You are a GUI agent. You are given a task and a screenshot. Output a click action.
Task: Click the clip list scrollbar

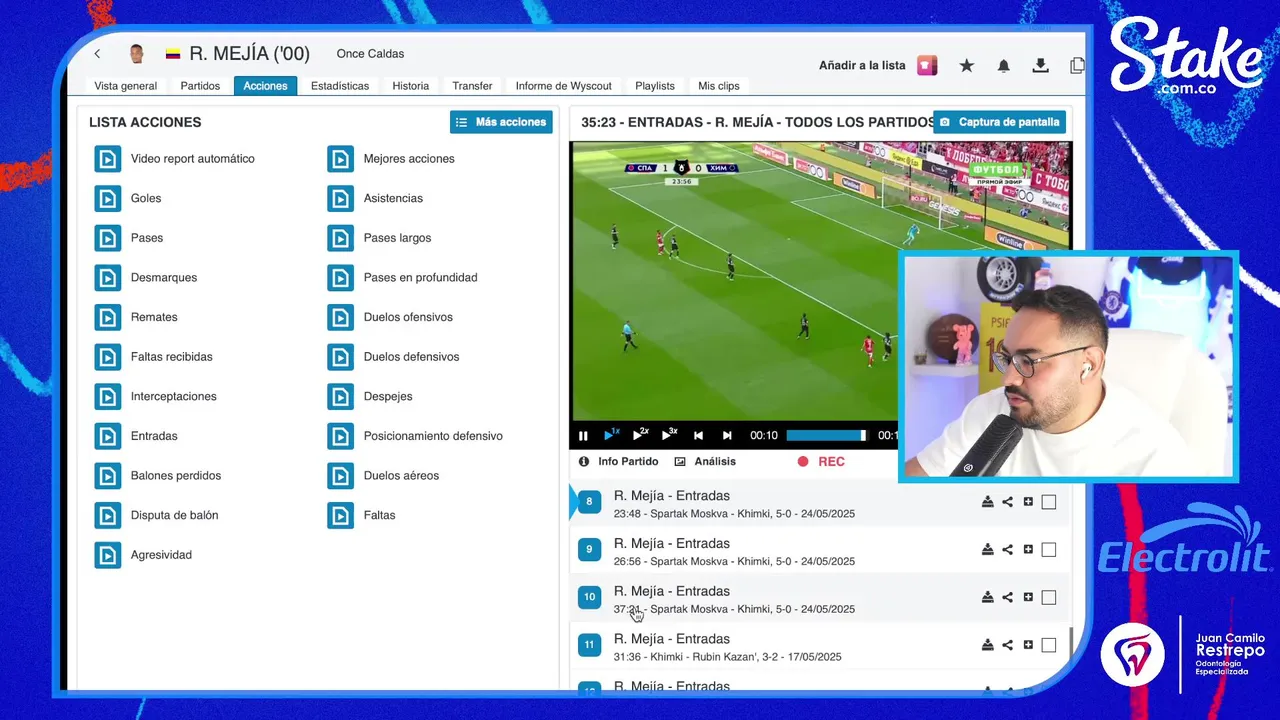[x=1070, y=643]
